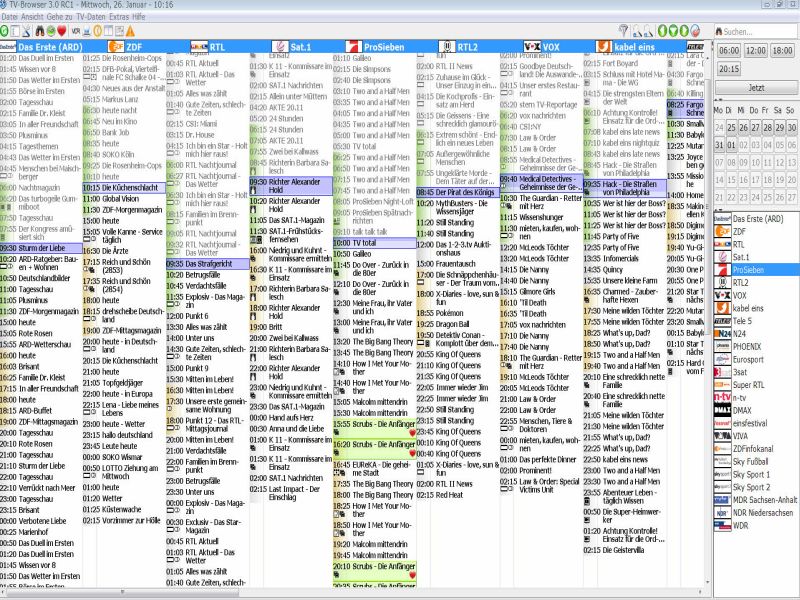Click the filter funnel icon

point(623,31)
